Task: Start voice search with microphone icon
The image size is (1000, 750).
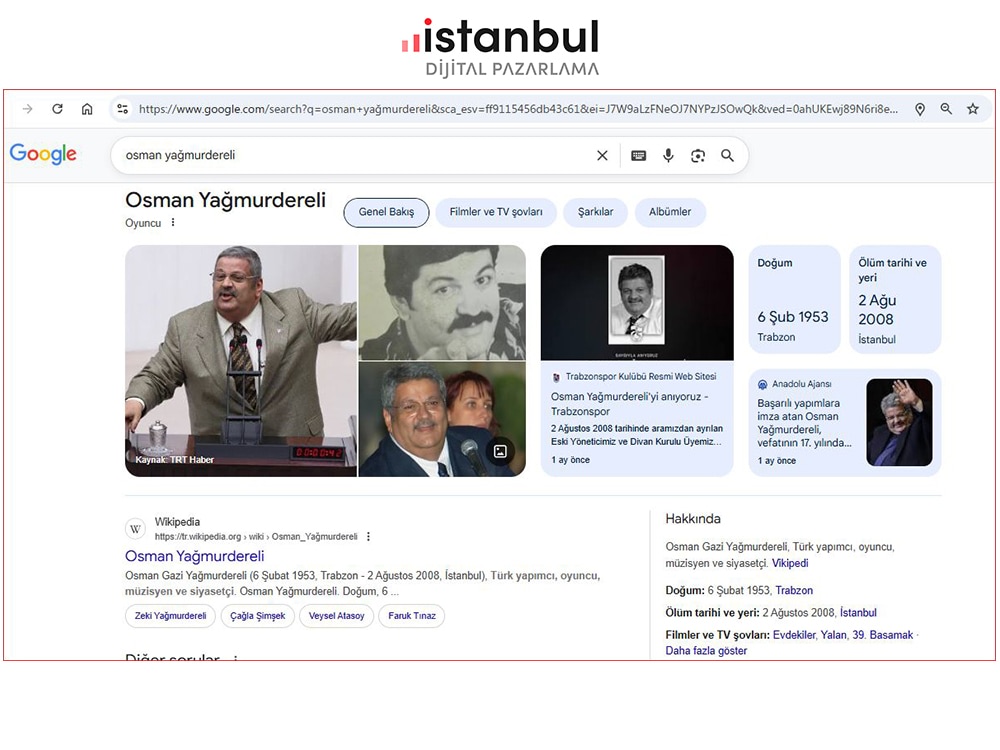Action: tap(668, 156)
